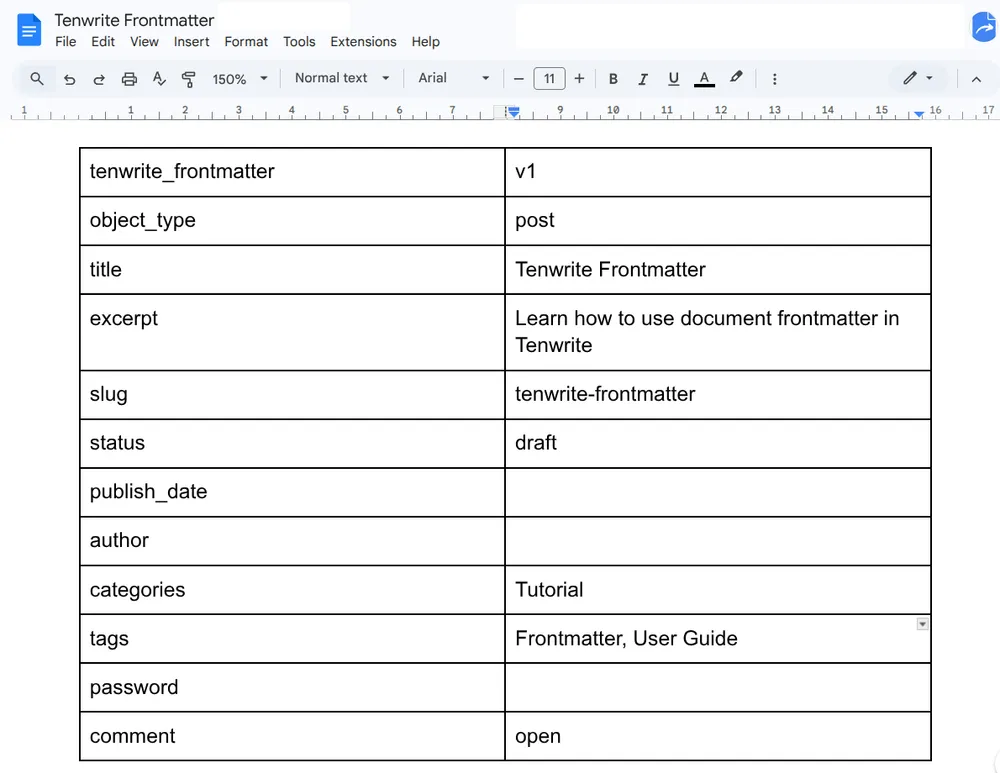Toggle bold formatting
The height and width of the screenshot is (773, 1000).
click(613, 79)
